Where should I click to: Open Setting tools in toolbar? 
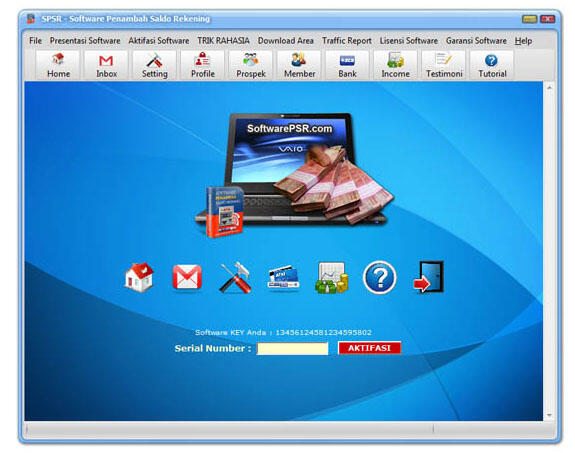pos(154,65)
